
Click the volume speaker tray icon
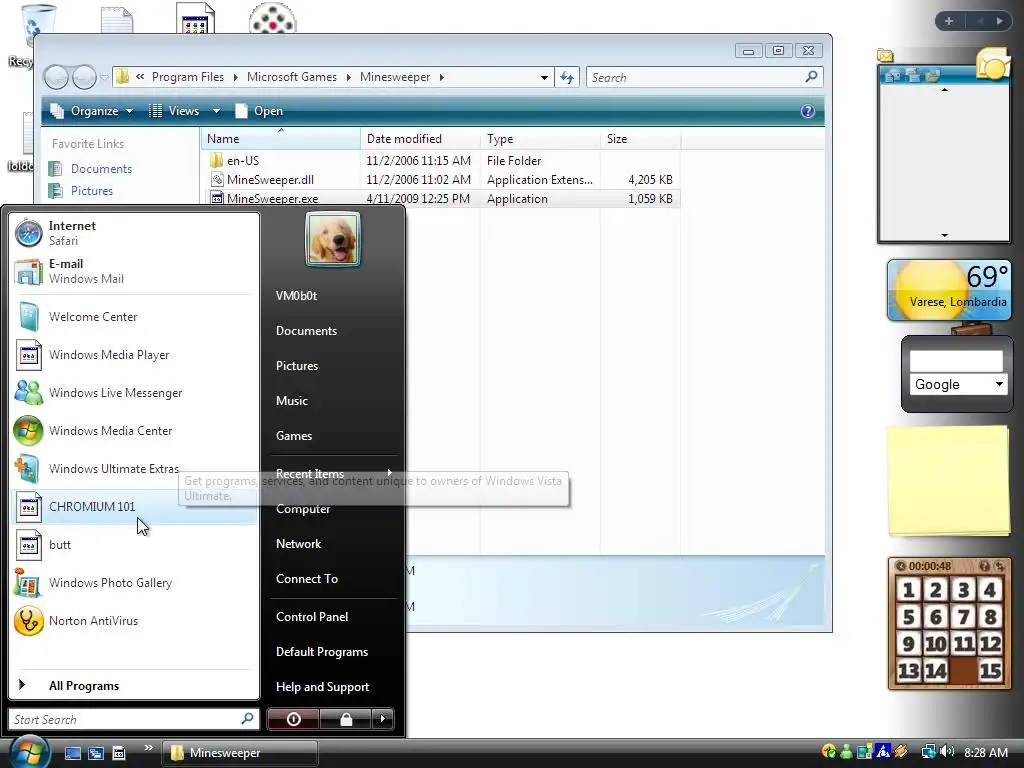(x=948, y=752)
